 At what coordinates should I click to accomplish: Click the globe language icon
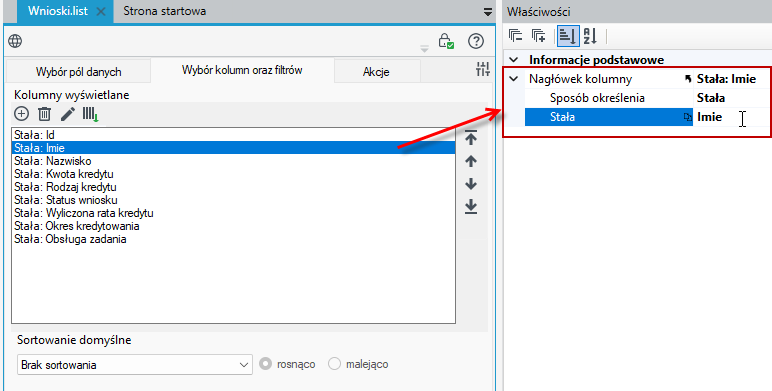[x=15, y=41]
